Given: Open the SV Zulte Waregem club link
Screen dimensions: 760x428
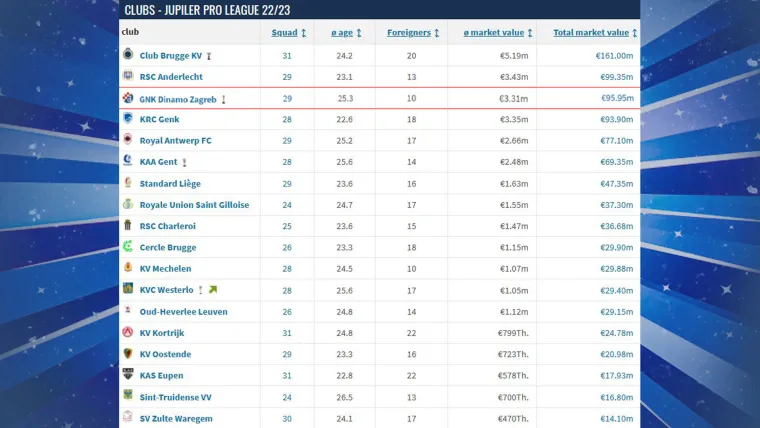Looking at the screenshot, I should (x=178, y=418).
